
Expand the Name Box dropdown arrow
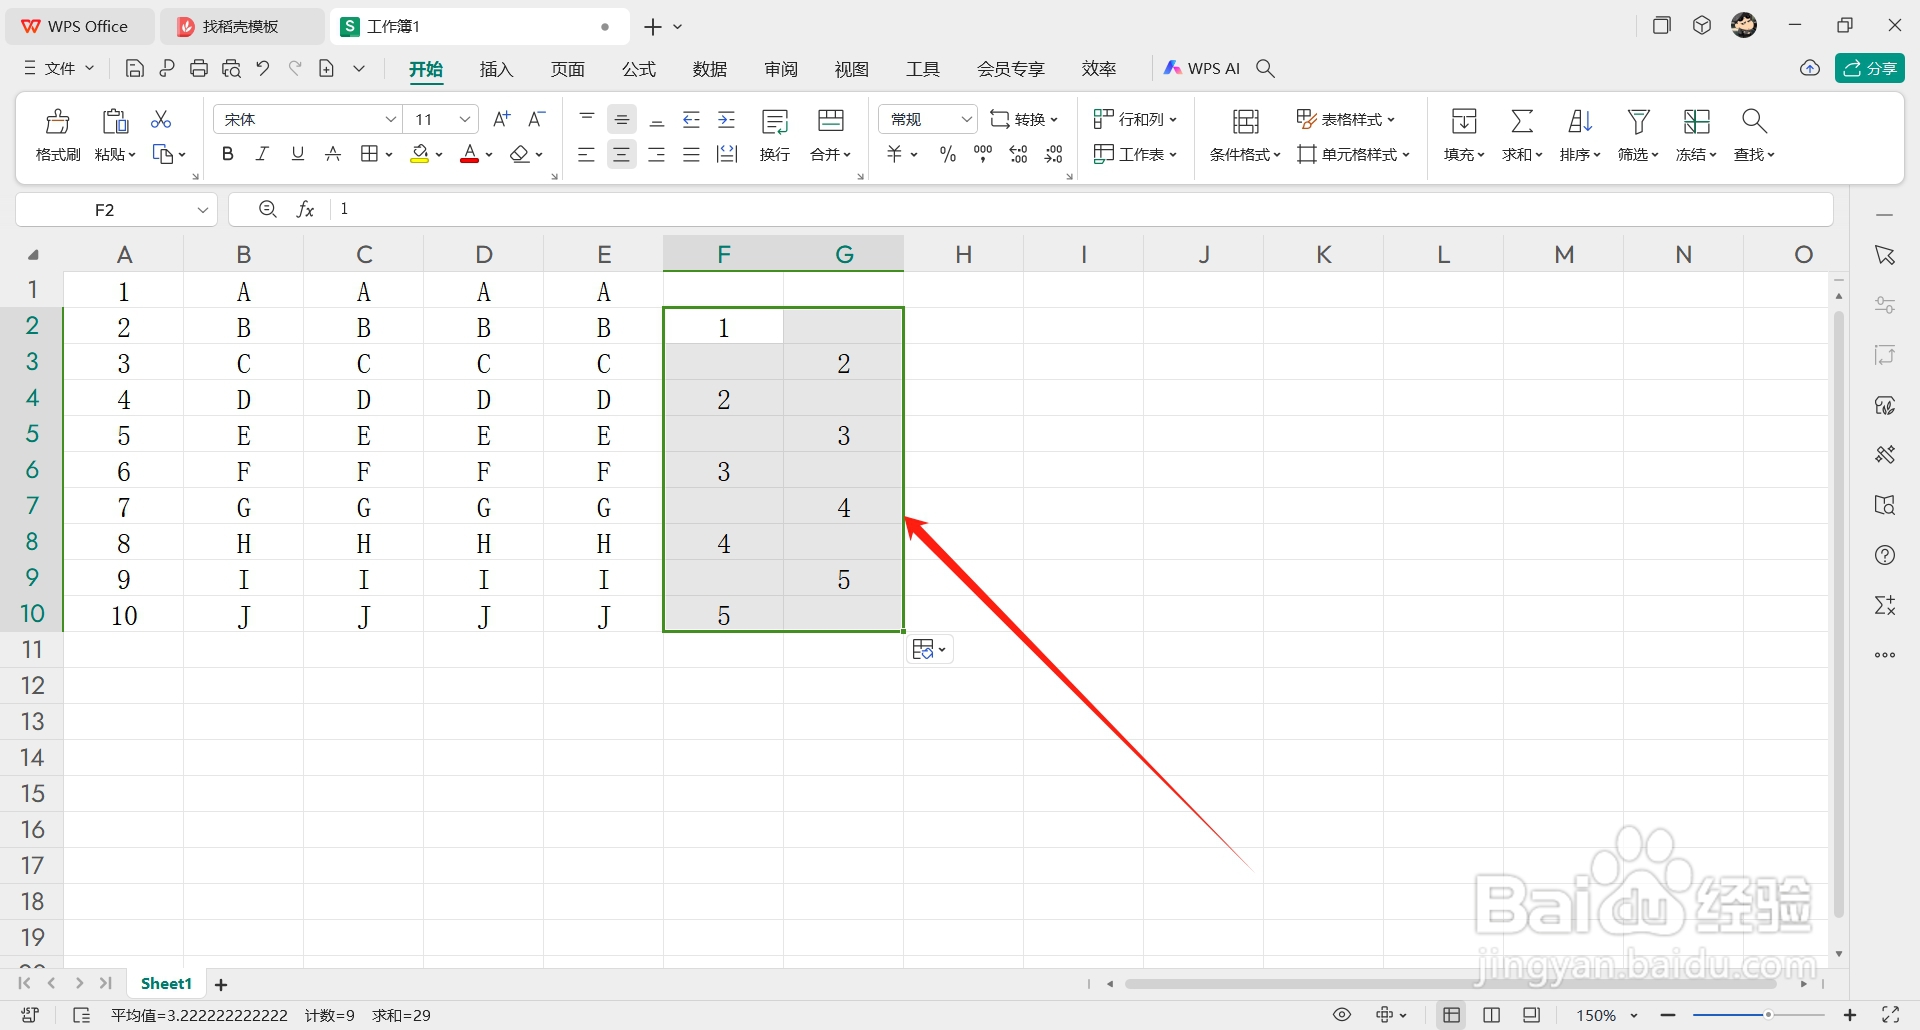tap(203, 210)
